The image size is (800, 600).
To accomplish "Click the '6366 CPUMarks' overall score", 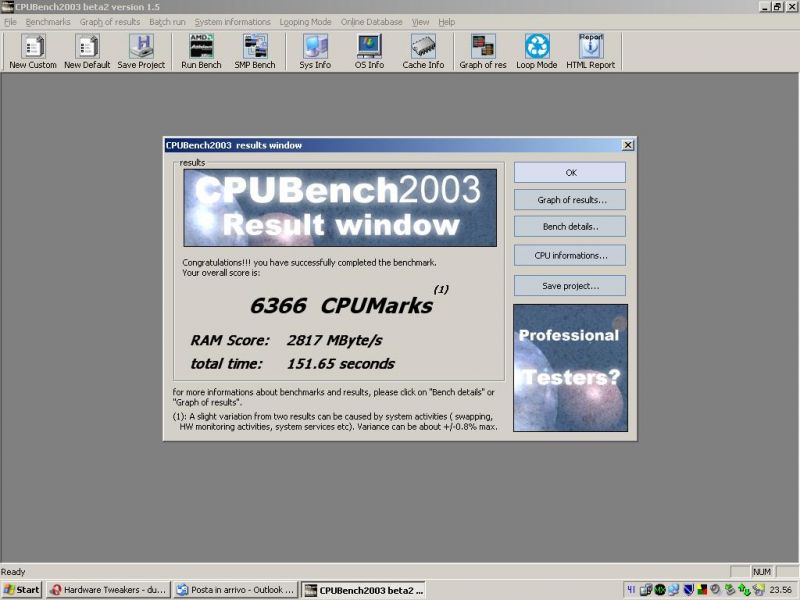I will tap(341, 306).
